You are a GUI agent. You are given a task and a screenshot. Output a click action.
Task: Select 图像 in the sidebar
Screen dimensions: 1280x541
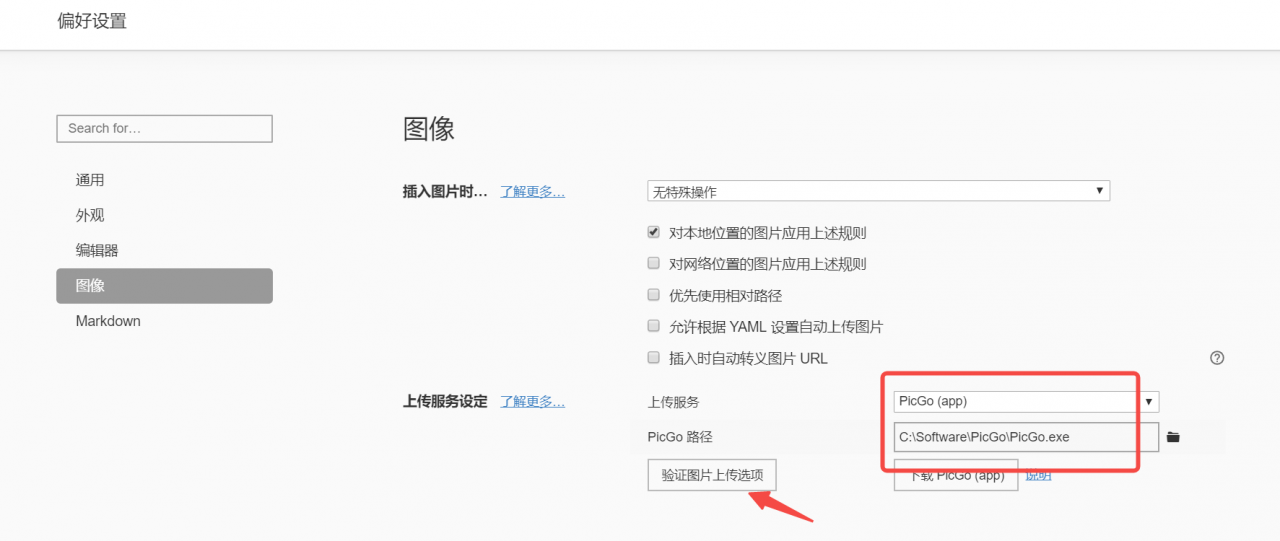click(x=164, y=286)
